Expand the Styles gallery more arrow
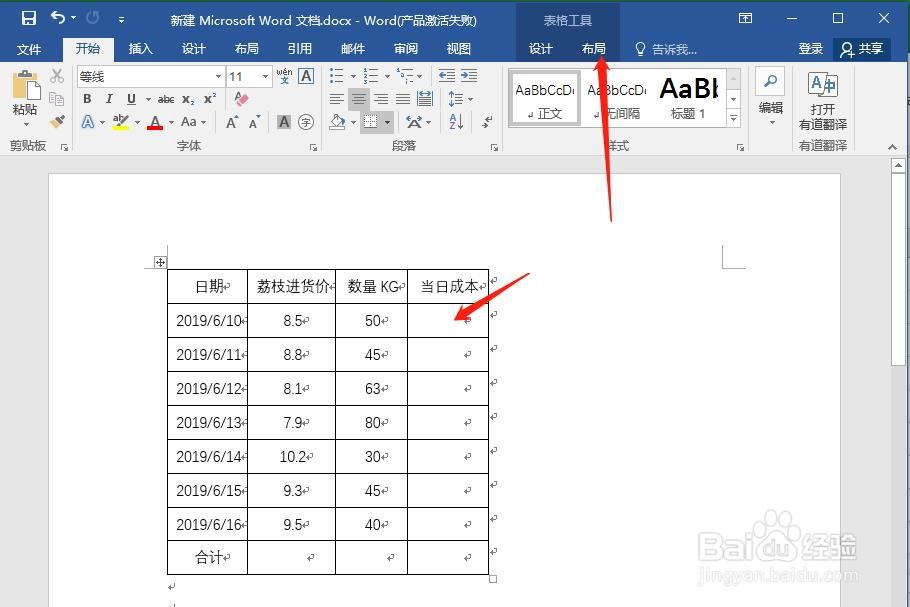 (734, 118)
